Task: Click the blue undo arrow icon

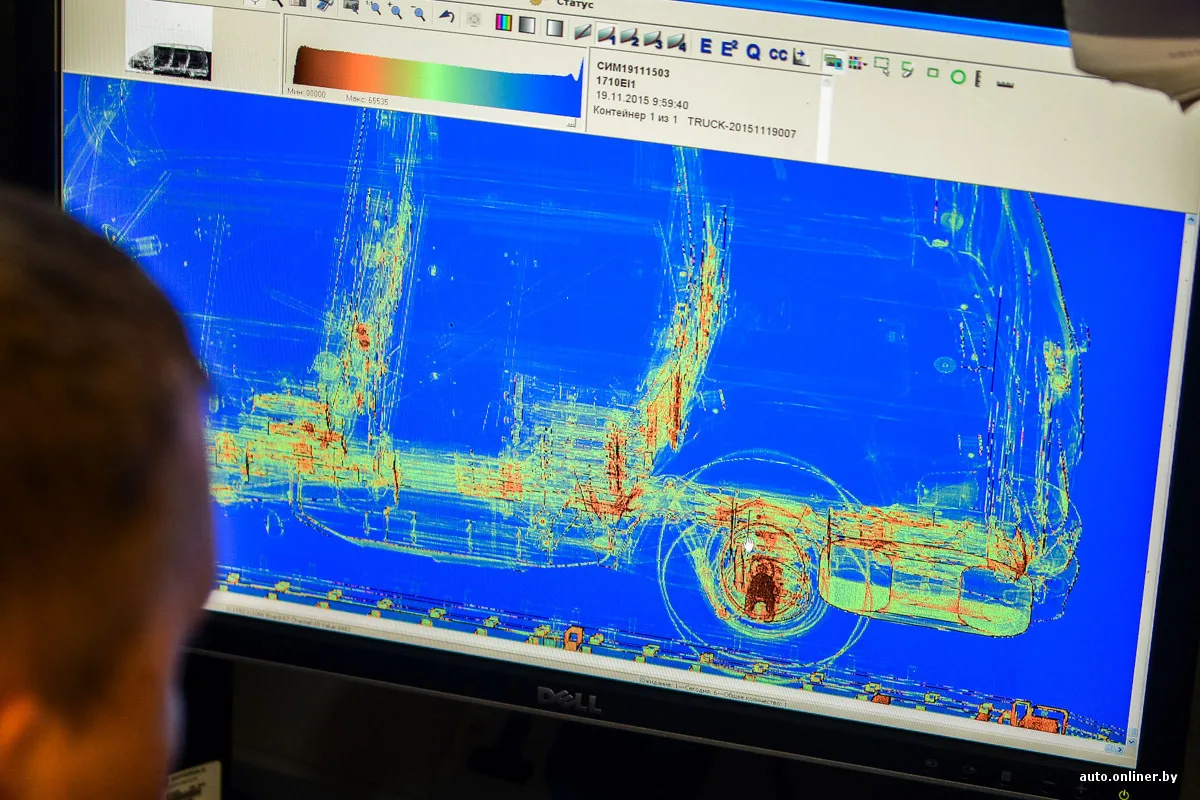Action: (447, 16)
